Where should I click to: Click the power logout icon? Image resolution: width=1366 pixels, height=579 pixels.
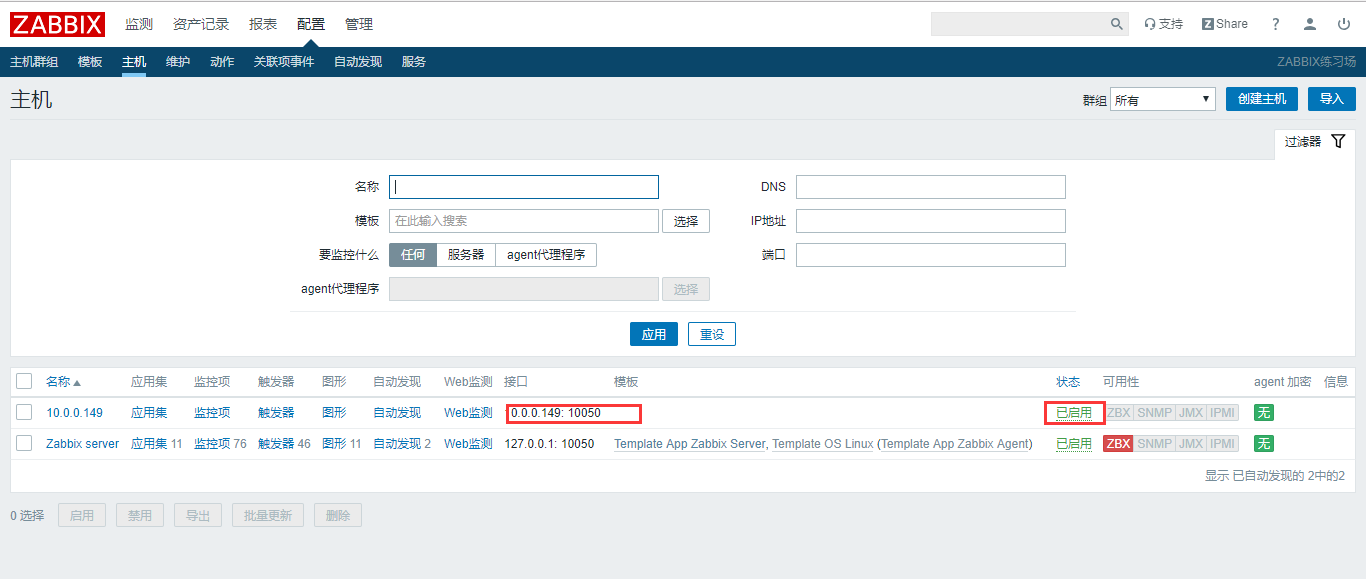pos(1343,24)
